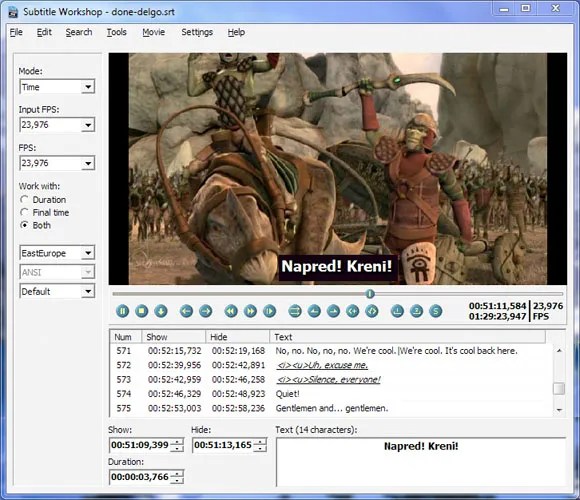Screen dimensions: 580x500
Task: Click the last sync point button marked 2
Action: point(417,311)
